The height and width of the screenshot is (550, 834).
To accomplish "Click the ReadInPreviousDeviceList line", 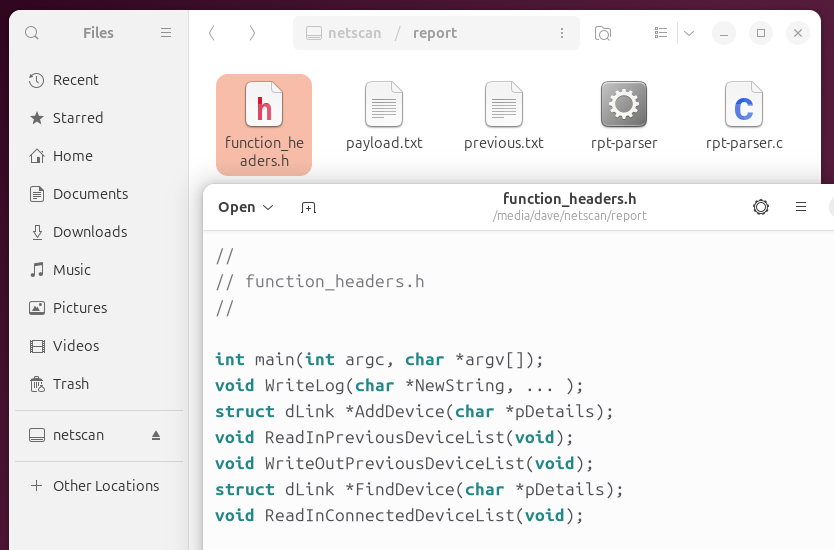I will coord(394,438).
